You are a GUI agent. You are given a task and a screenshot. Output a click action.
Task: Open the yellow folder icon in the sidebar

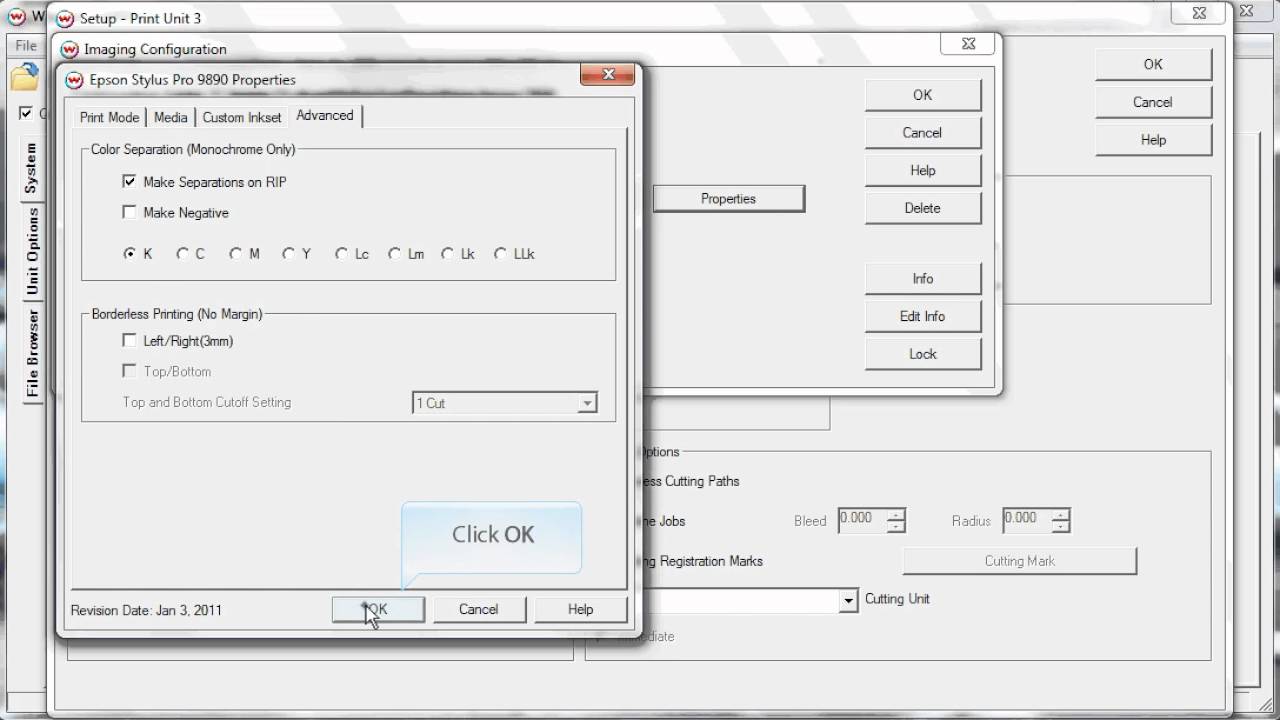coord(24,78)
